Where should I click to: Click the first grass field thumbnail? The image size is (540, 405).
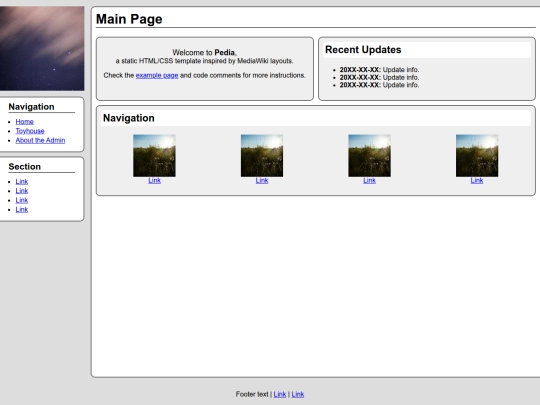pos(154,156)
